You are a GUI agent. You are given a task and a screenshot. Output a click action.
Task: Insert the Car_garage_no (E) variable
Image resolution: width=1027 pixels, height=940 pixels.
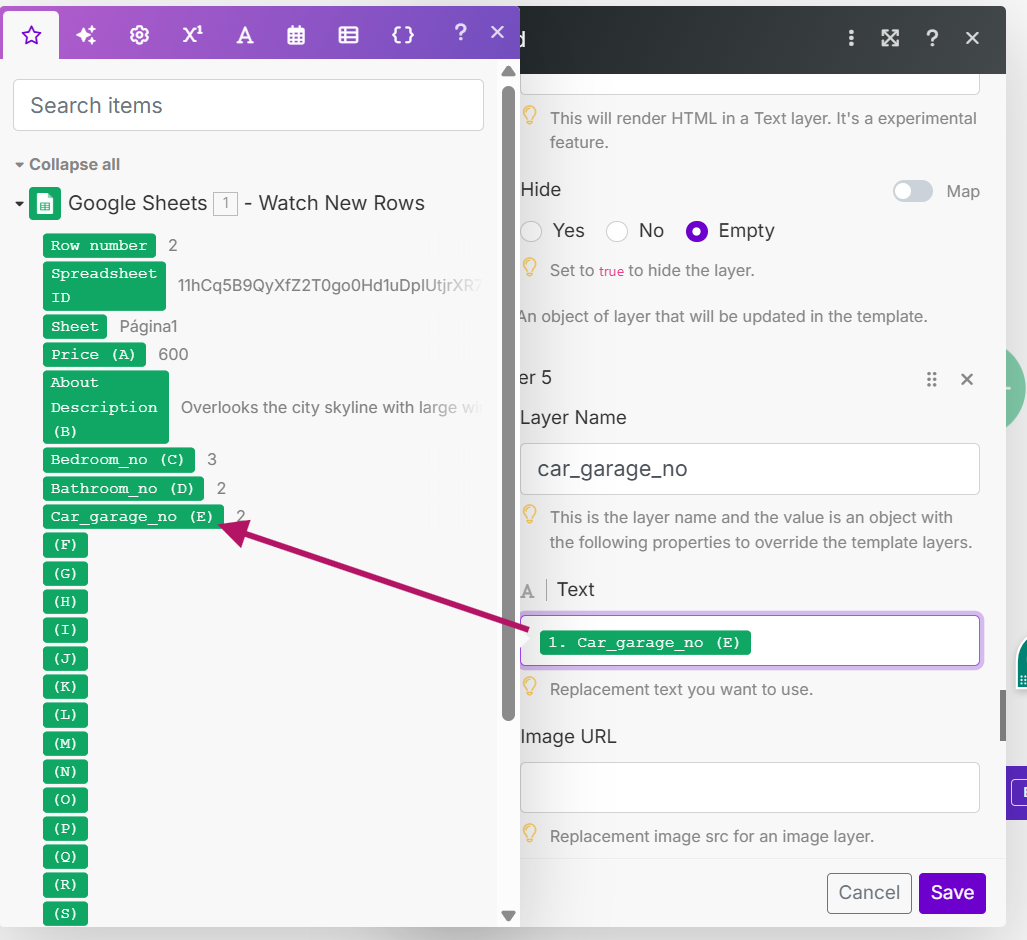133,517
